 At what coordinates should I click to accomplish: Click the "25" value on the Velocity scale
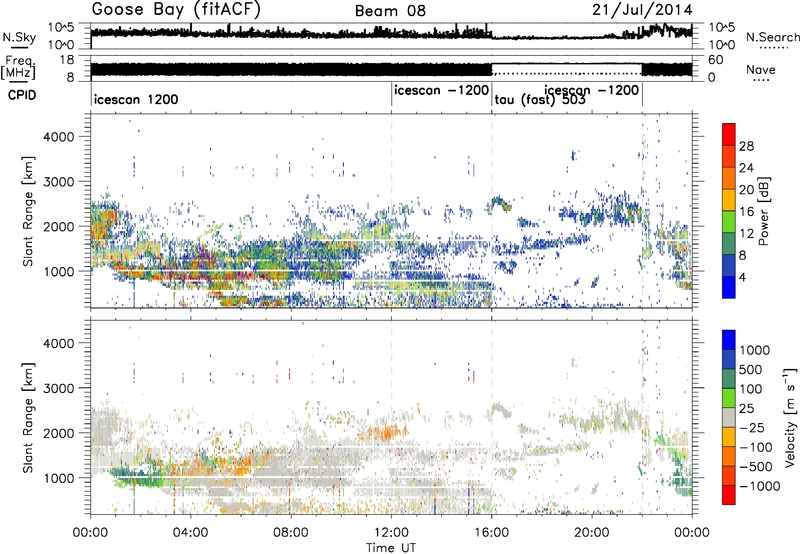(x=746, y=409)
